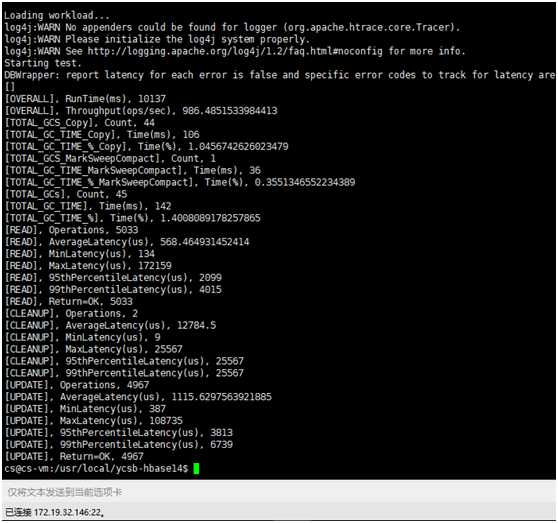
Task: Click the '[READ], 99thPercentileLatency(us), 4015' line
Action: point(113,290)
